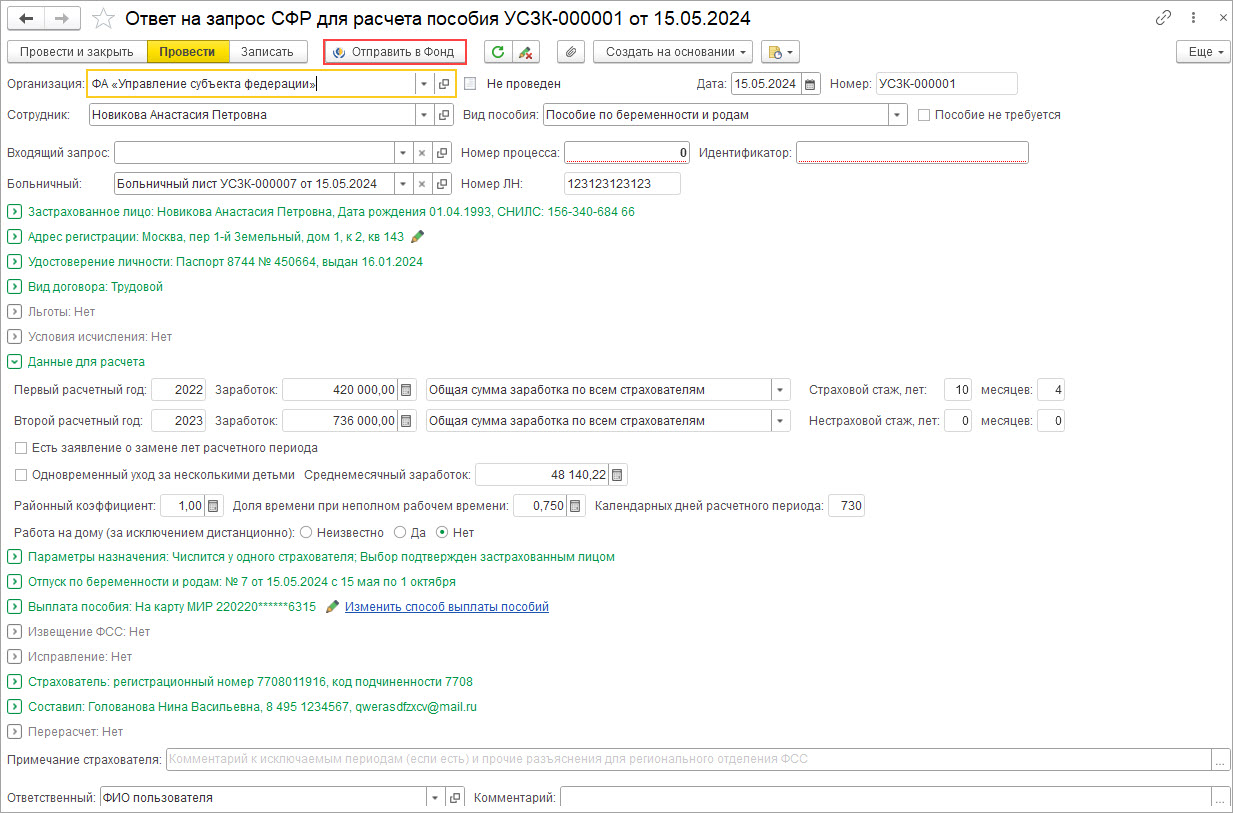
Task: Open Организация record with open-form icon
Action: 445,84
